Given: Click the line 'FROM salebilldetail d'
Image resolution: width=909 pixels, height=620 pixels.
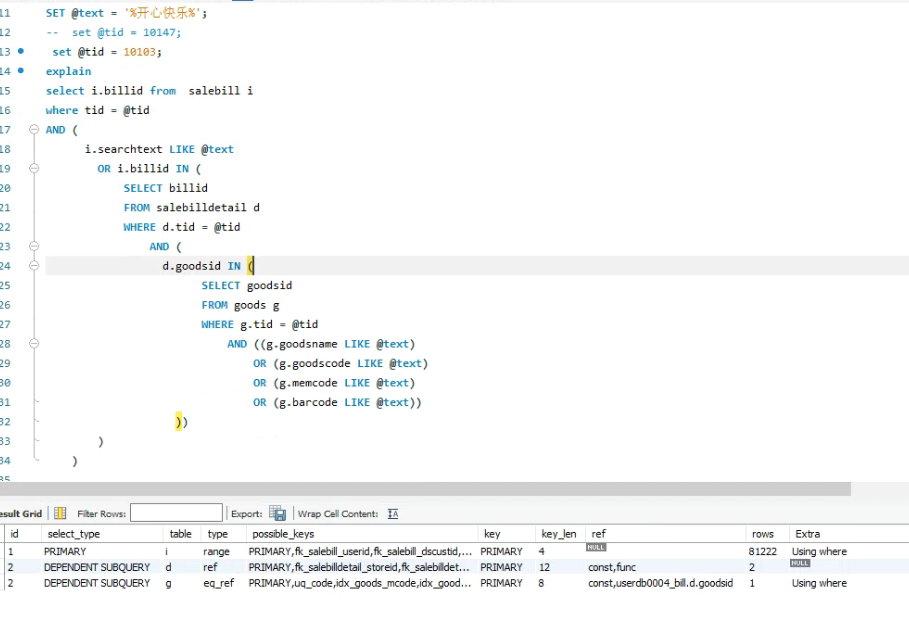Looking at the screenshot, I should (x=191, y=208).
